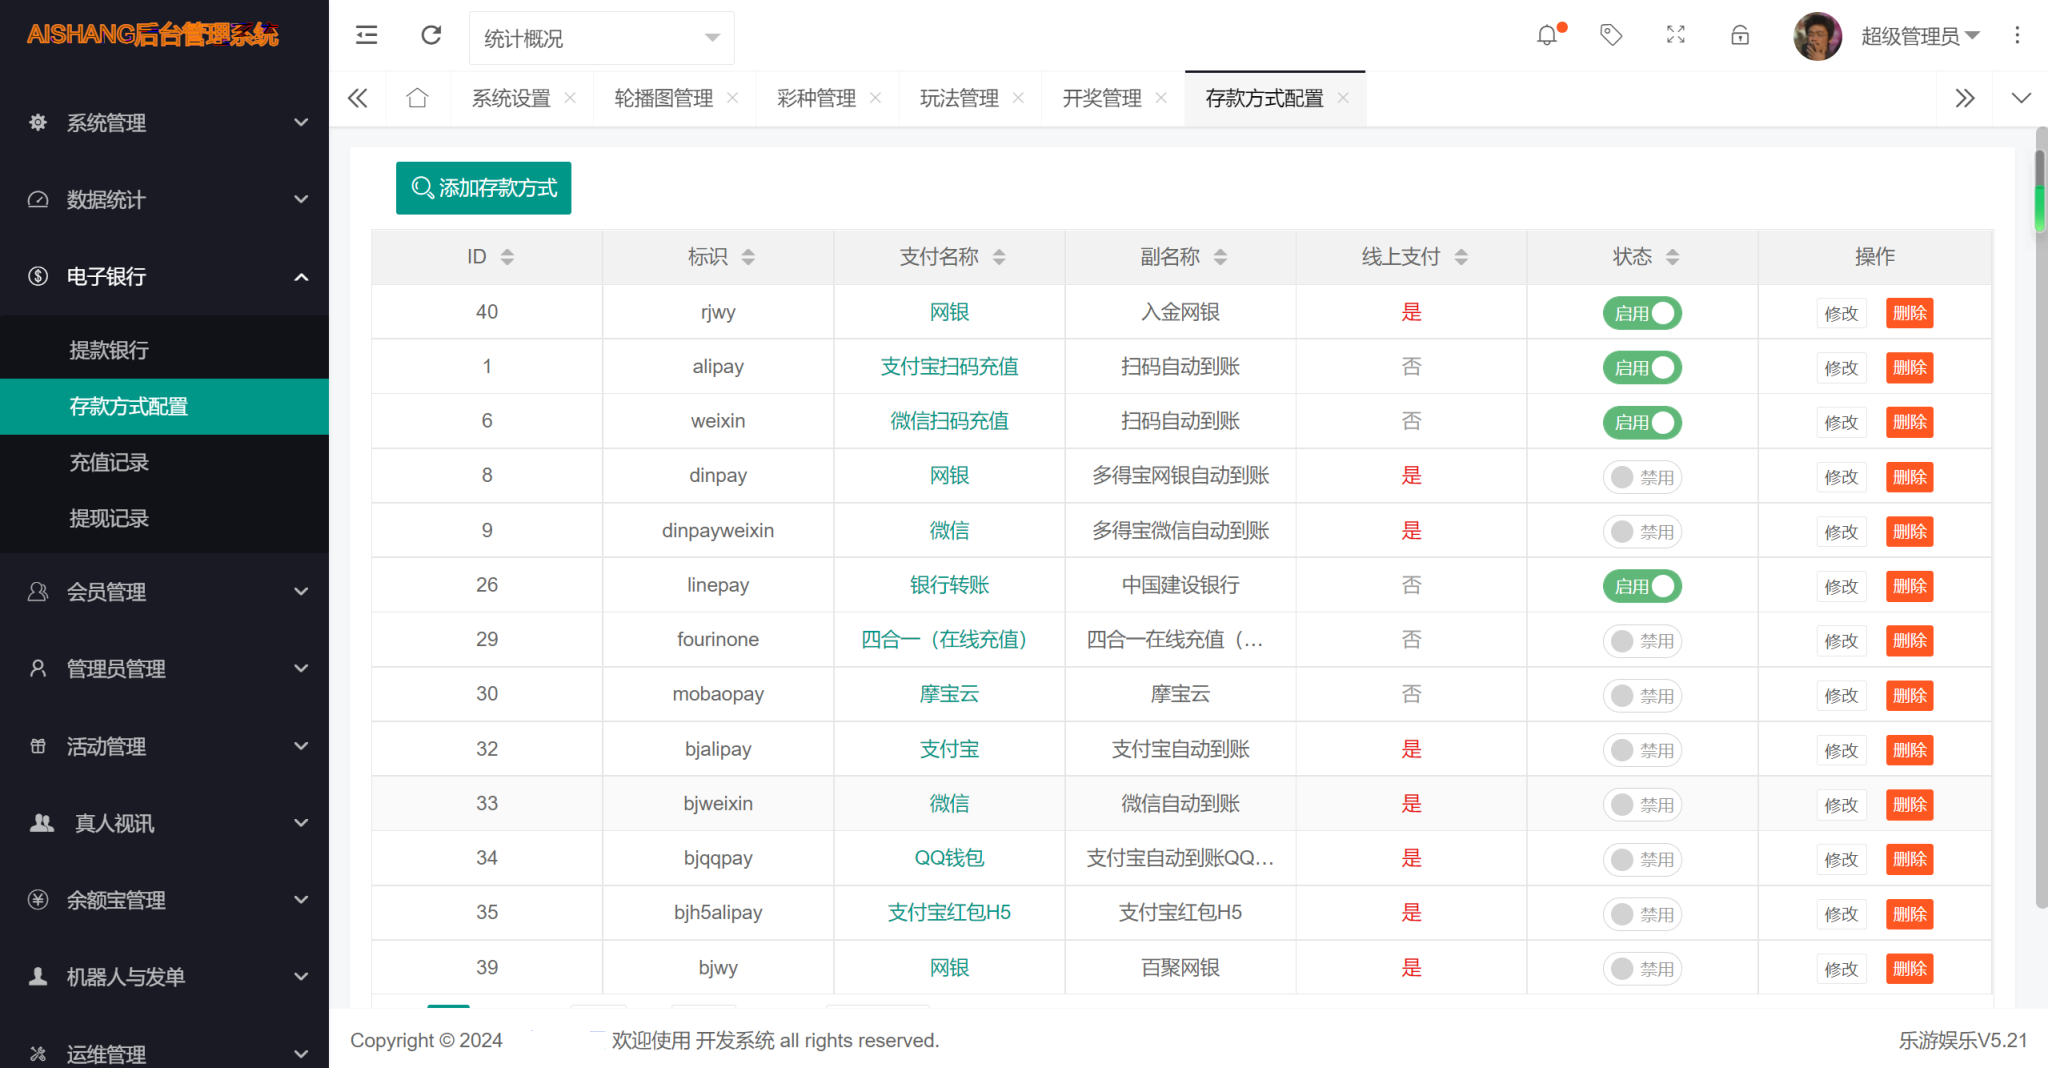Collapse sidebar with menu fold icon

coord(367,36)
